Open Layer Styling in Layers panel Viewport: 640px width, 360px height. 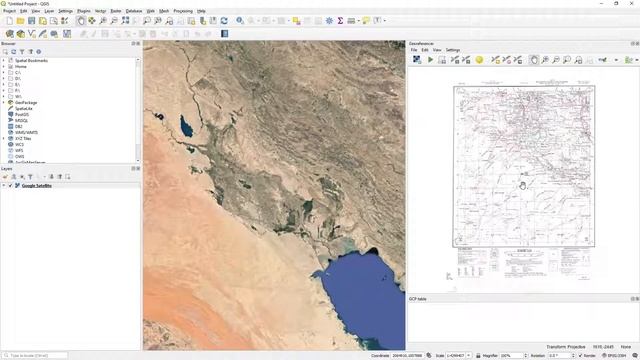tap(5, 177)
